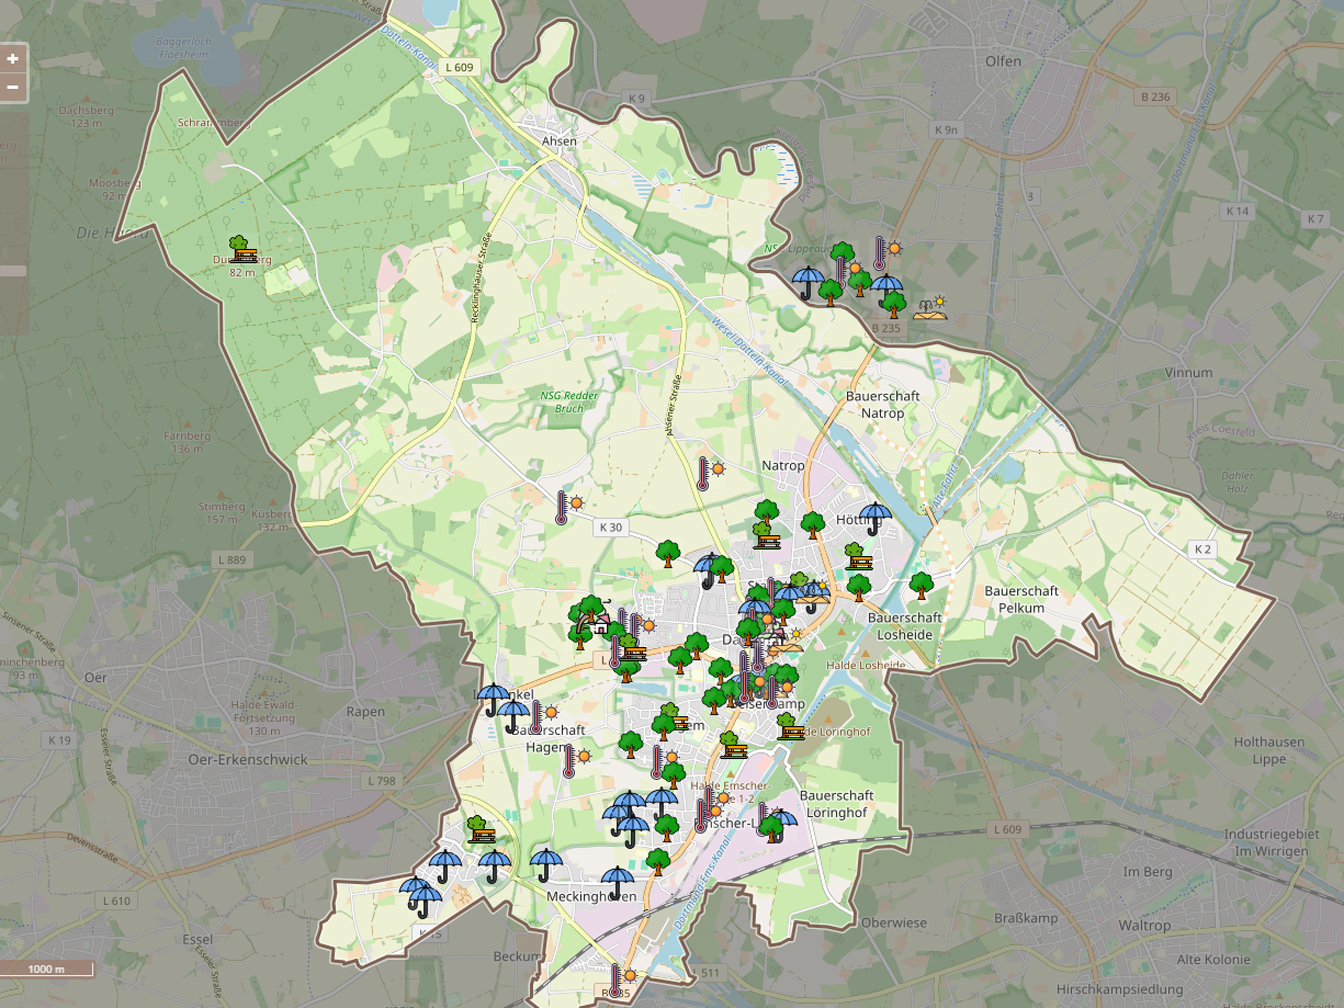
Task: Open the park bench marker northwest of Meckinghoven
Action: (481, 830)
